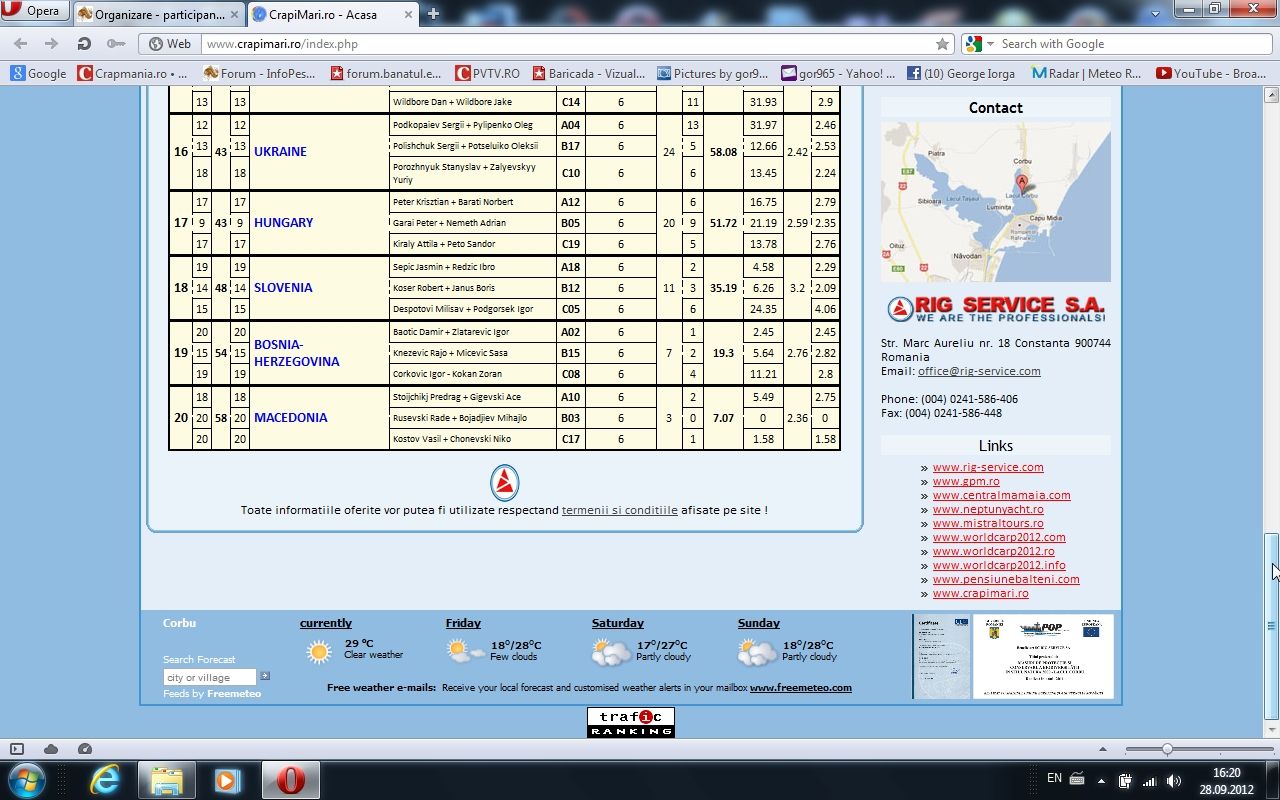Click the Opera Turbo gauge icon
This screenshot has height=800, width=1280.
coord(85,749)
